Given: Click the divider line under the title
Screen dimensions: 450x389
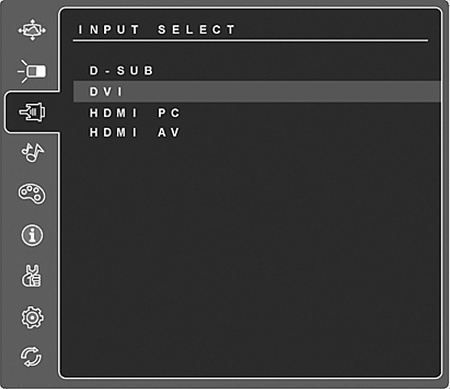Looking at the screenshot, I should pyautogui.click(x=250, y=41).
